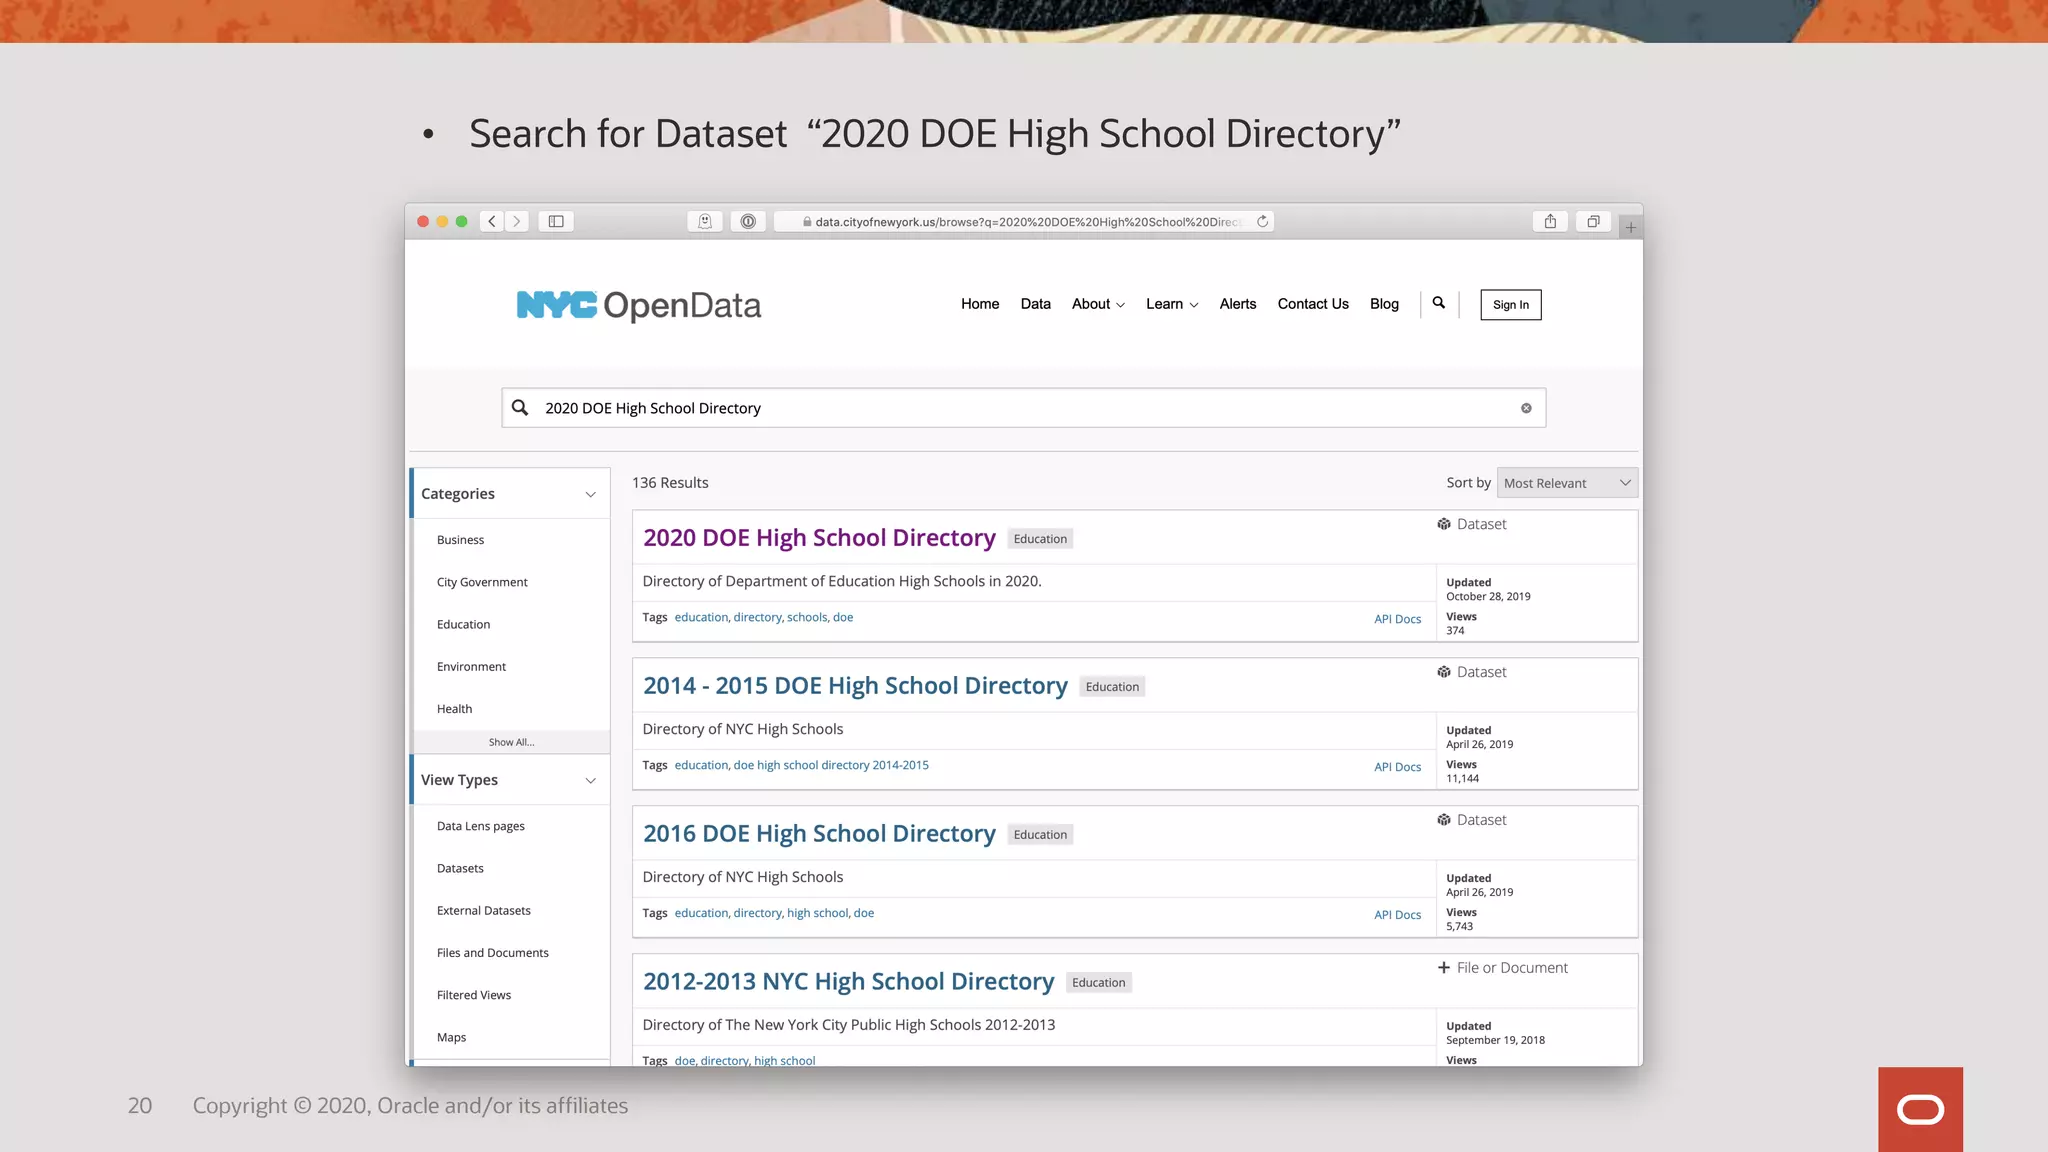Image resolution: width=2048 pixels, height=1152 pixels.
Task: Click Show All... under Categories
Action: pos(511,742)
